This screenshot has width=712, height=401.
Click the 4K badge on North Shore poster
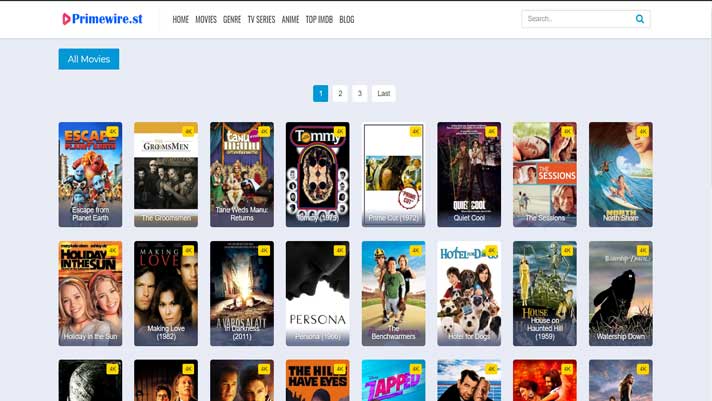(x=643, y=132)
